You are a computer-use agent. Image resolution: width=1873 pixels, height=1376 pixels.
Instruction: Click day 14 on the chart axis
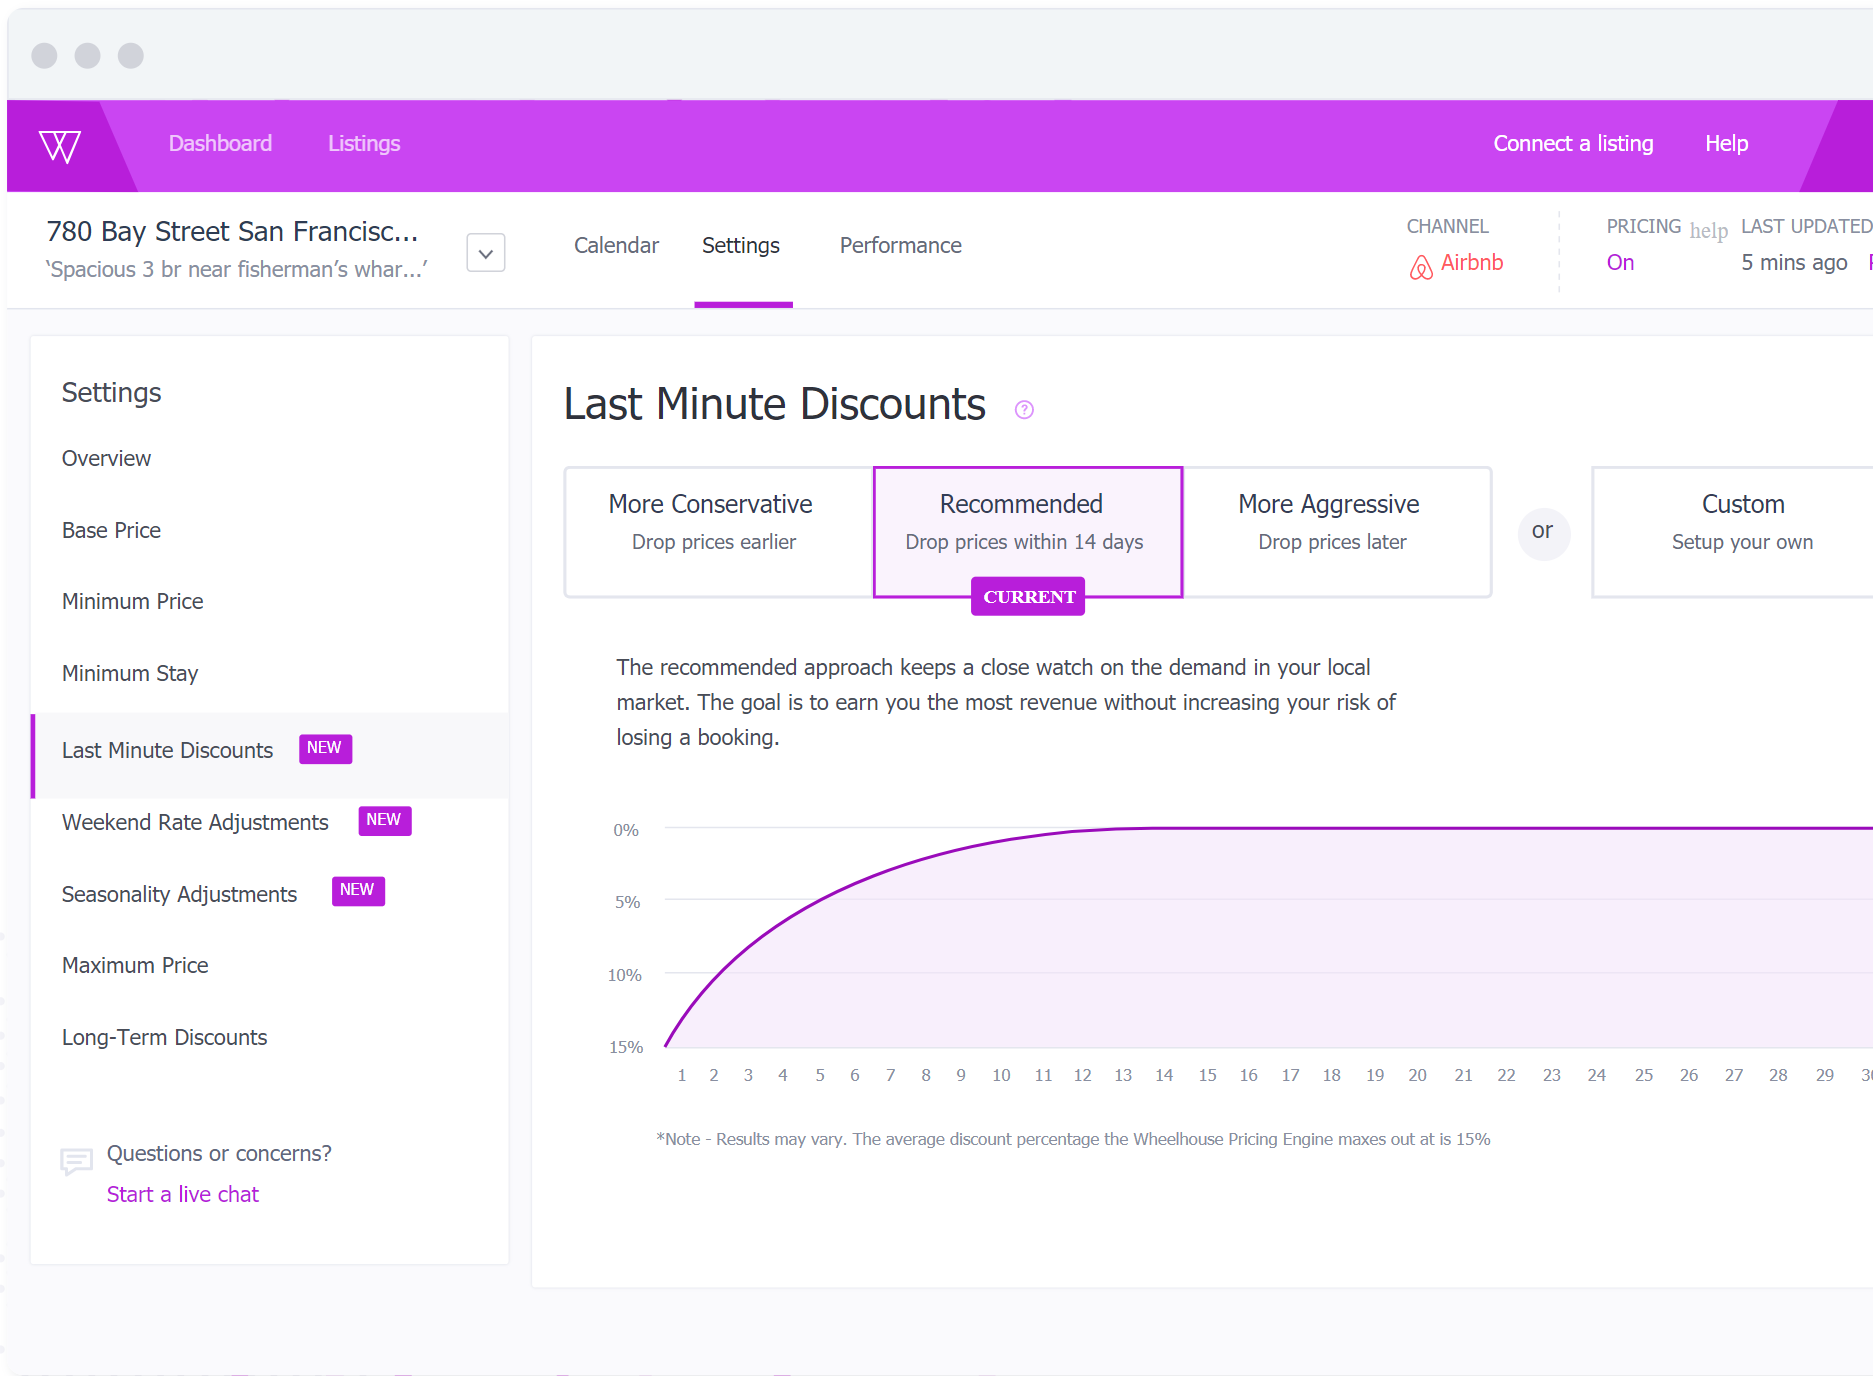[x=1164, y=1075]
